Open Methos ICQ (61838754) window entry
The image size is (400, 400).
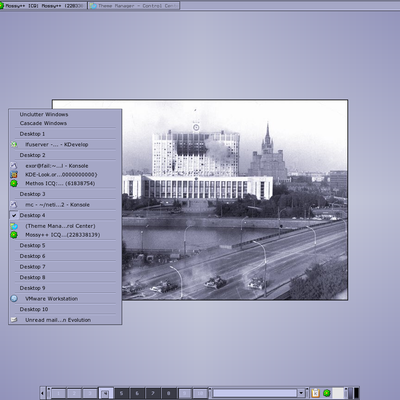[65, 183]
